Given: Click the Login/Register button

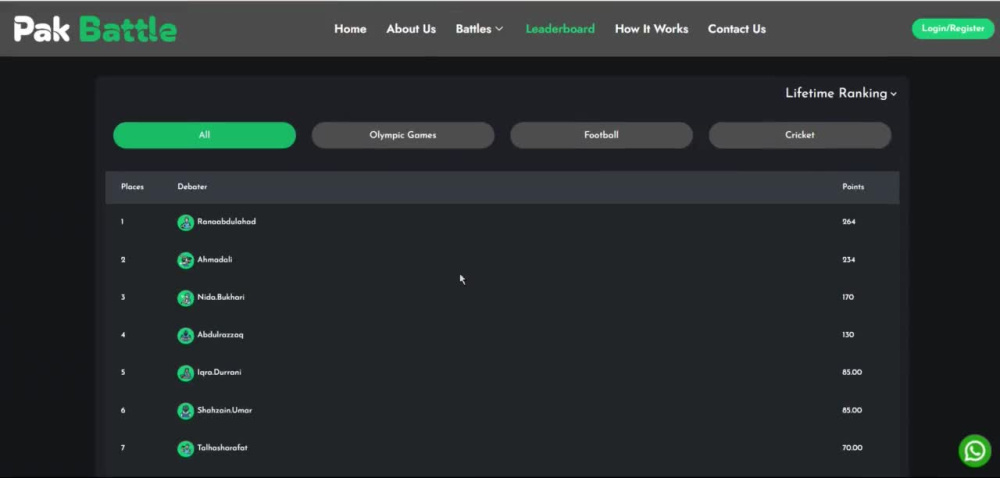Looking at the screenshot, I should (953, 29).
